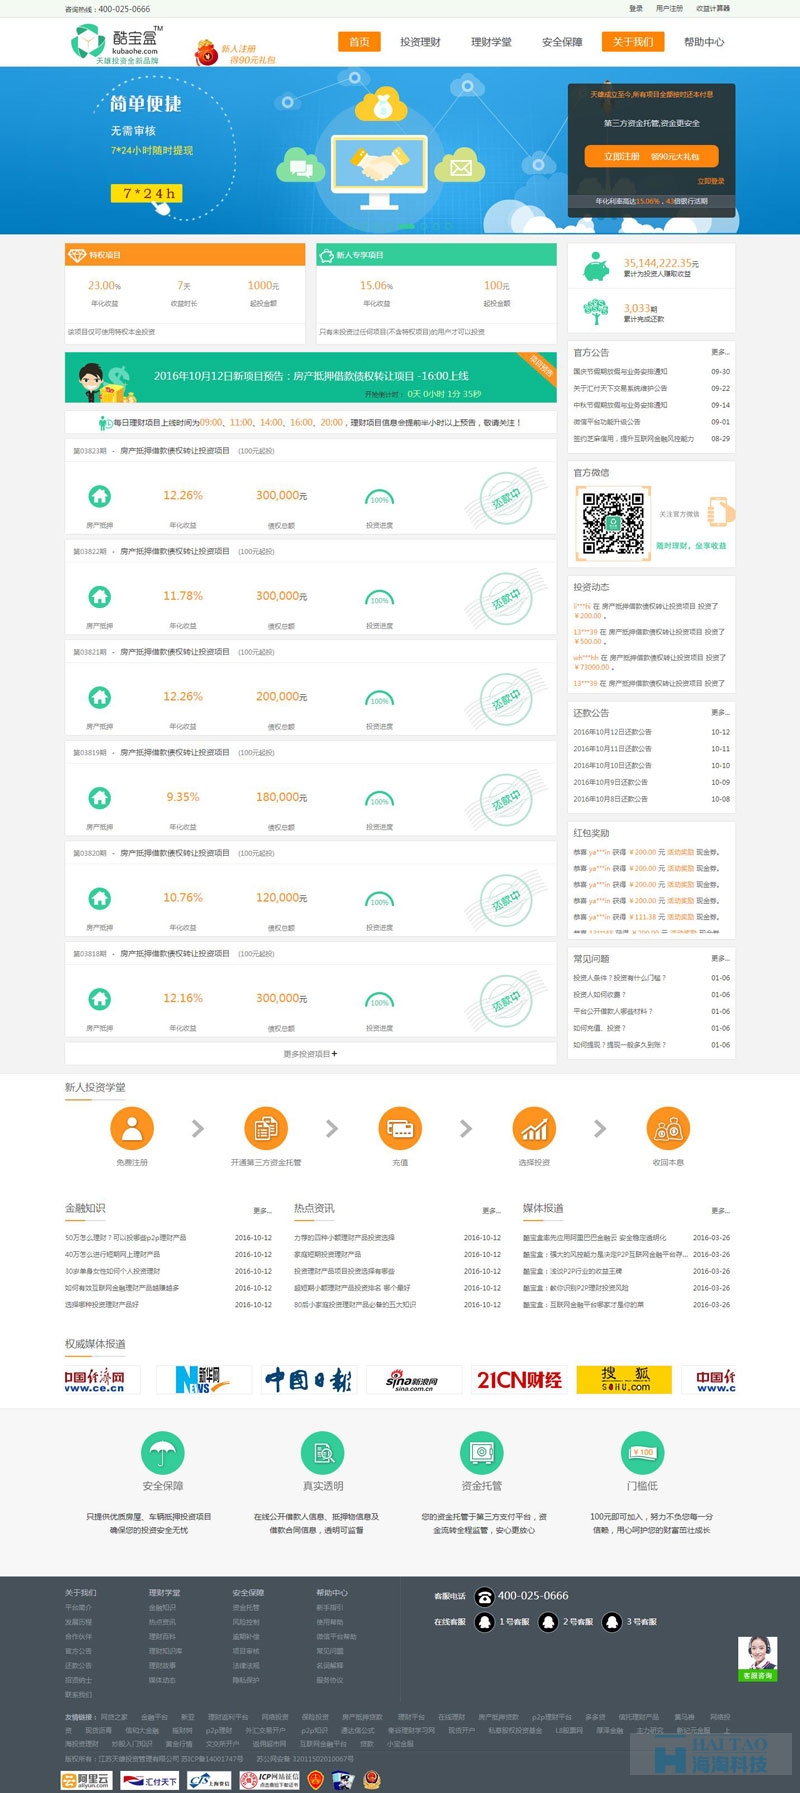Viewport: 800px width, 1793px height.
Task: Open announcement 关于汇付天下交易系统维护公告
Action: tap(620, 388)
